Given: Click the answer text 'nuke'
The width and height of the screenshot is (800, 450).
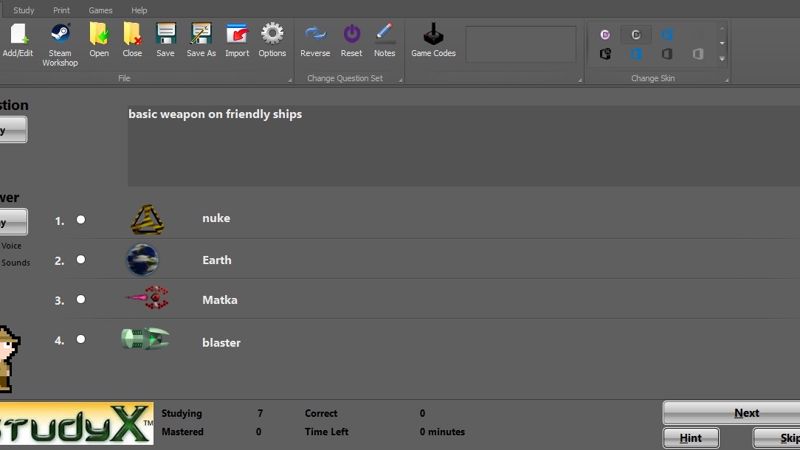Looking at the screenshot, I should [x=216, y=218].
